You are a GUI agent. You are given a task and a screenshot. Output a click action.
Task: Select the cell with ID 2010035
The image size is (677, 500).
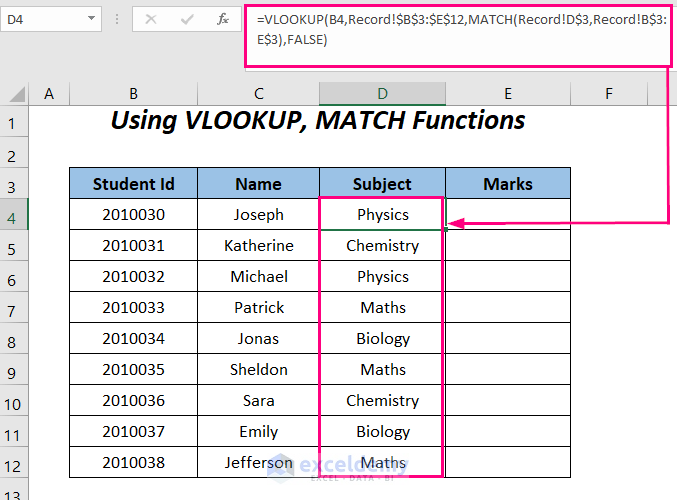pos(133,369)
